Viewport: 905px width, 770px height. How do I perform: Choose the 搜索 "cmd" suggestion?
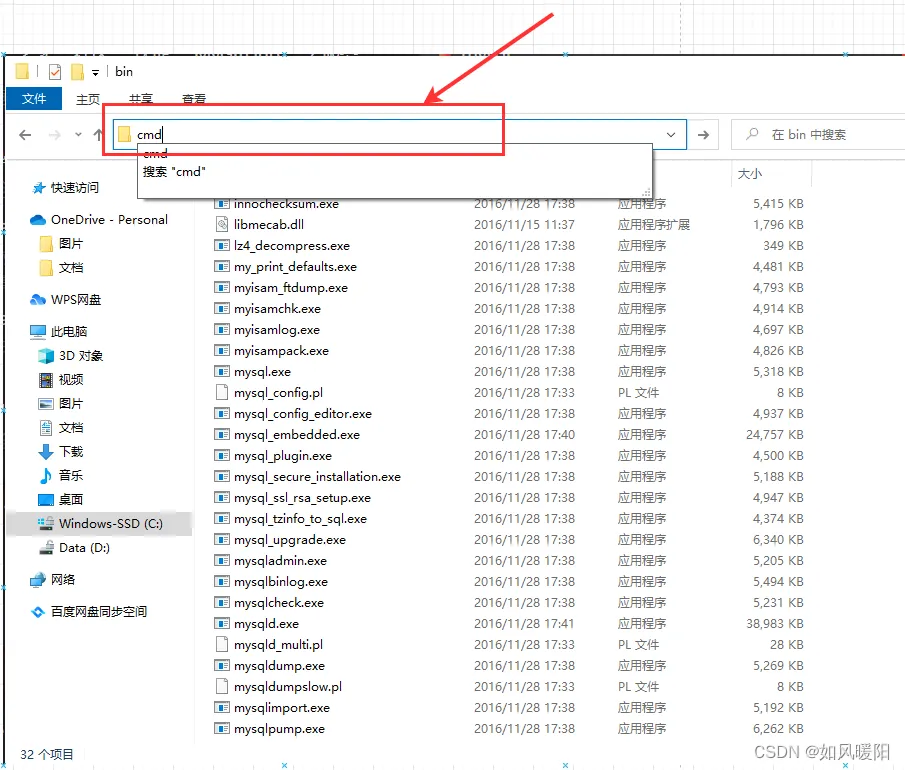tap(174, 172)
